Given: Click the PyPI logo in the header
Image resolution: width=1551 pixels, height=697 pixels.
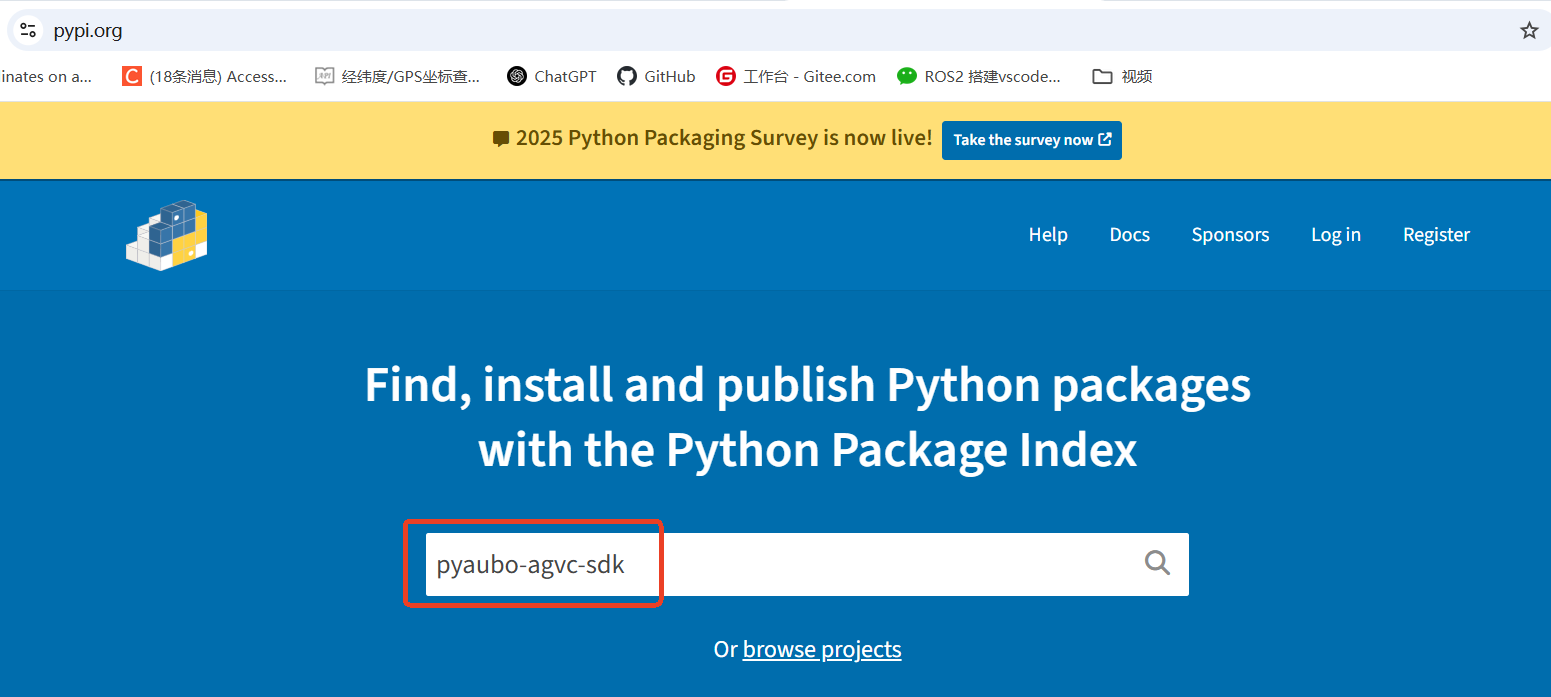Looking at the screenshot, I should coord(166,235).
